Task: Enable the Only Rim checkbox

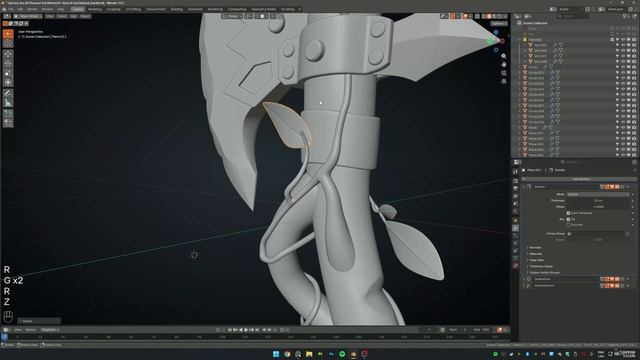Action: pos(568,225)
